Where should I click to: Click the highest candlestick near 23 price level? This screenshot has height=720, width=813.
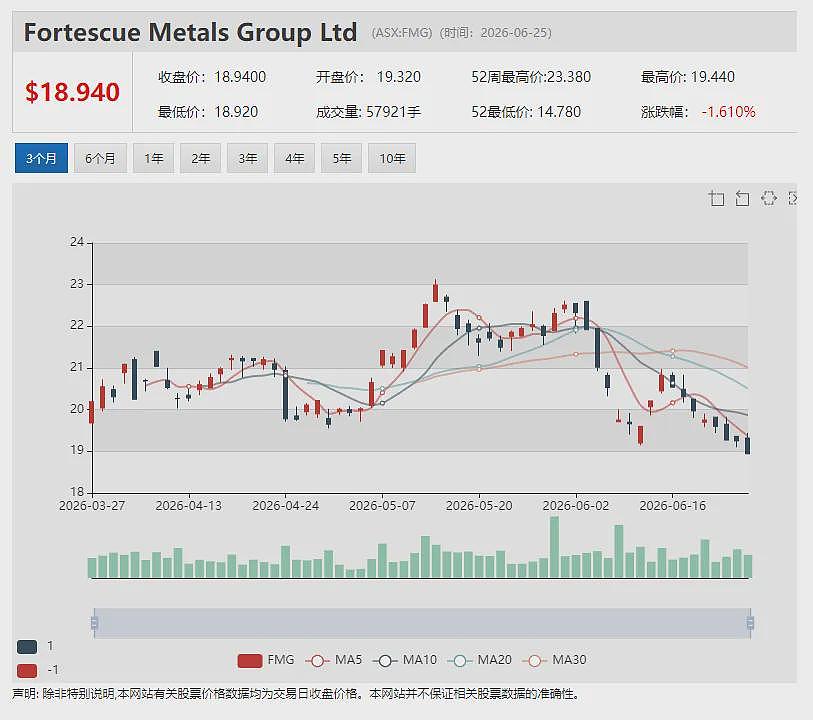pyautogui.click(x=436, y=291)
